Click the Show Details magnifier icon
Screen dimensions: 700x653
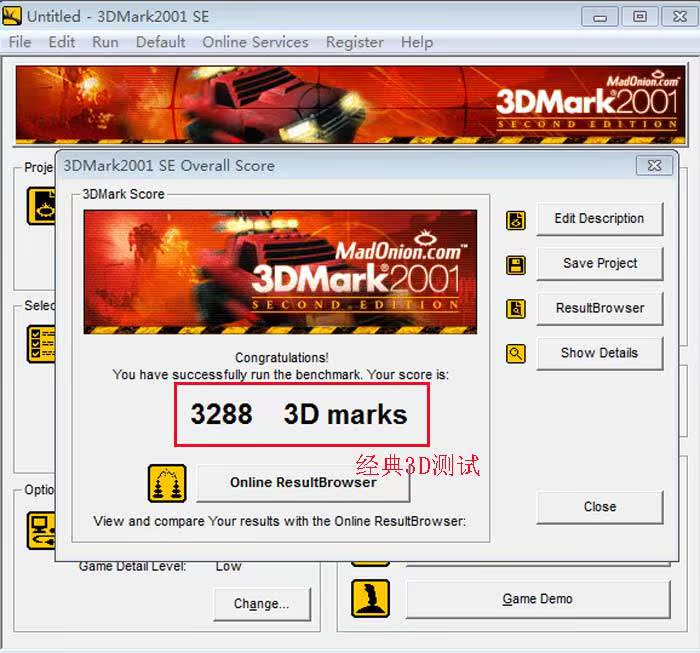tap(516, 354)
